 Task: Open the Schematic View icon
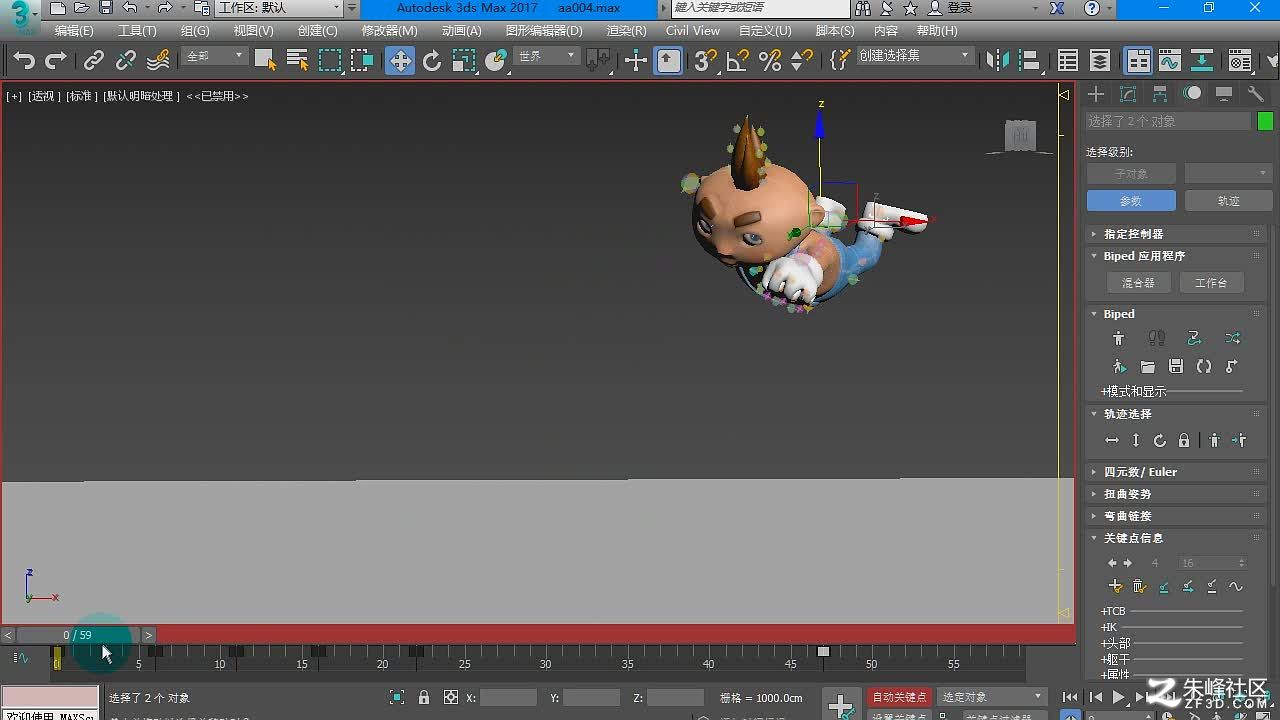click(1202, 61)
